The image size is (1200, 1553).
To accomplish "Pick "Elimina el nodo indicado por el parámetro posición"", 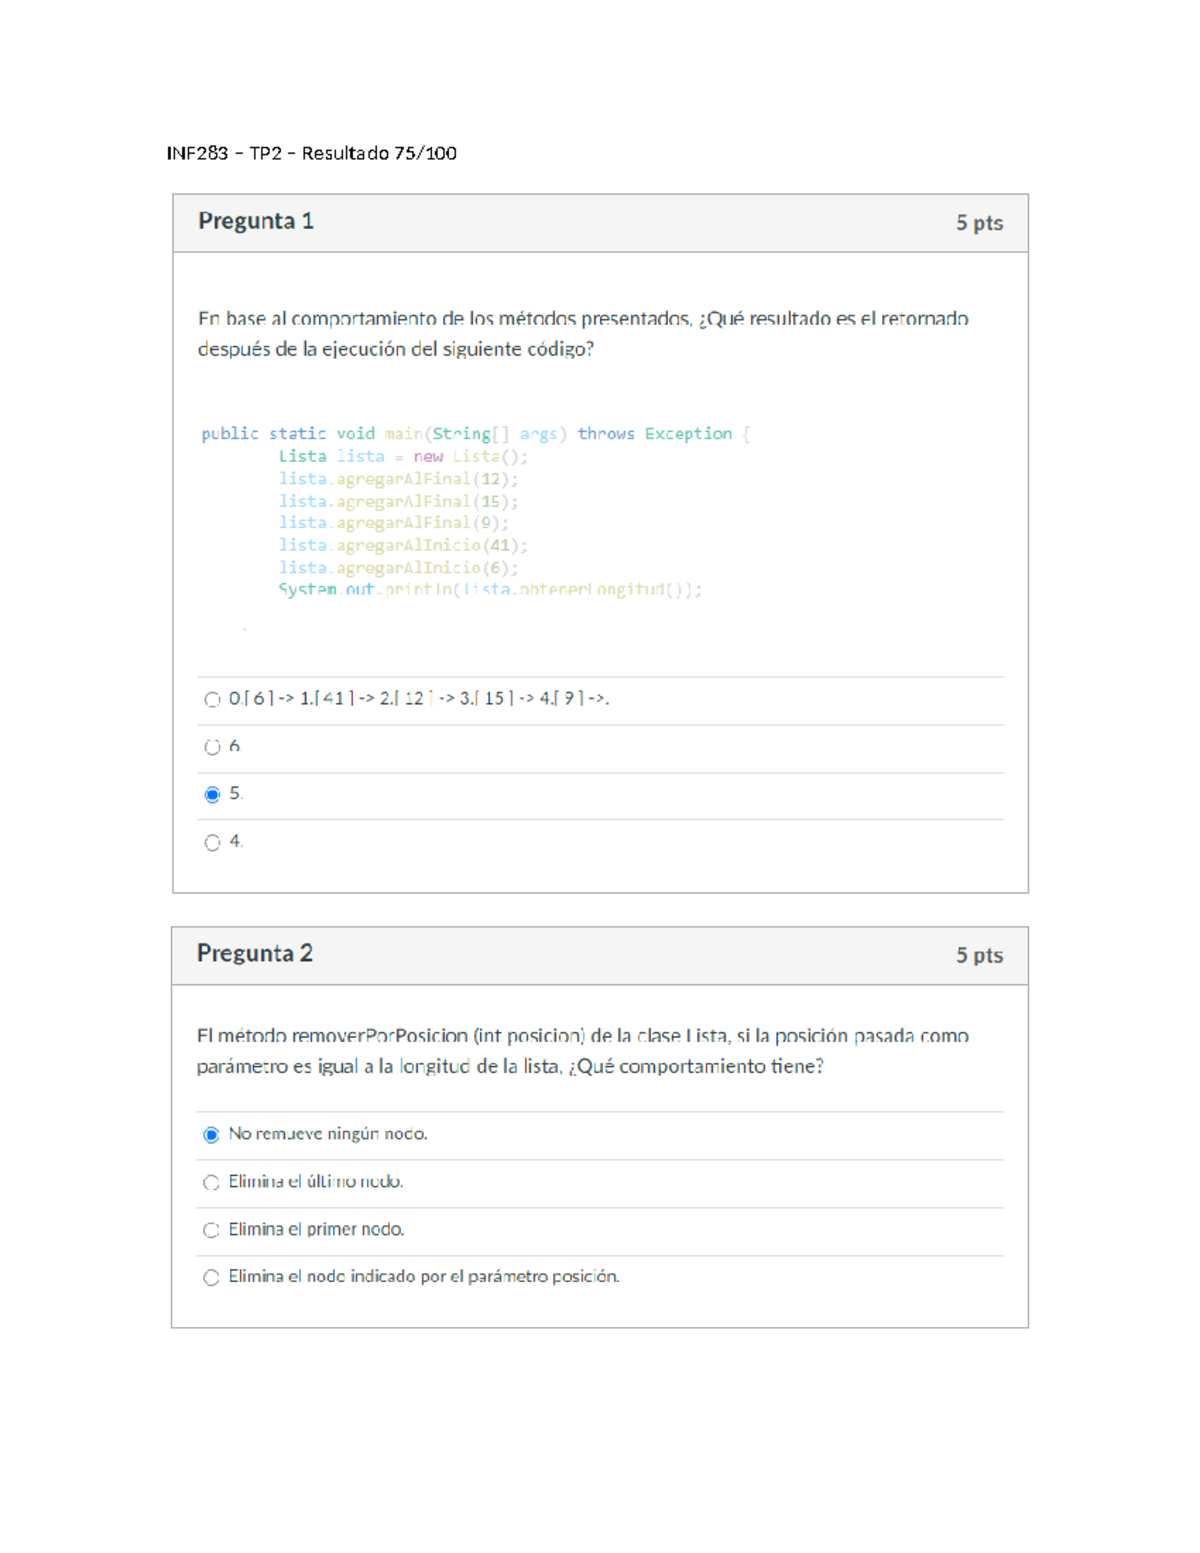I will [x=211, y=1277].
